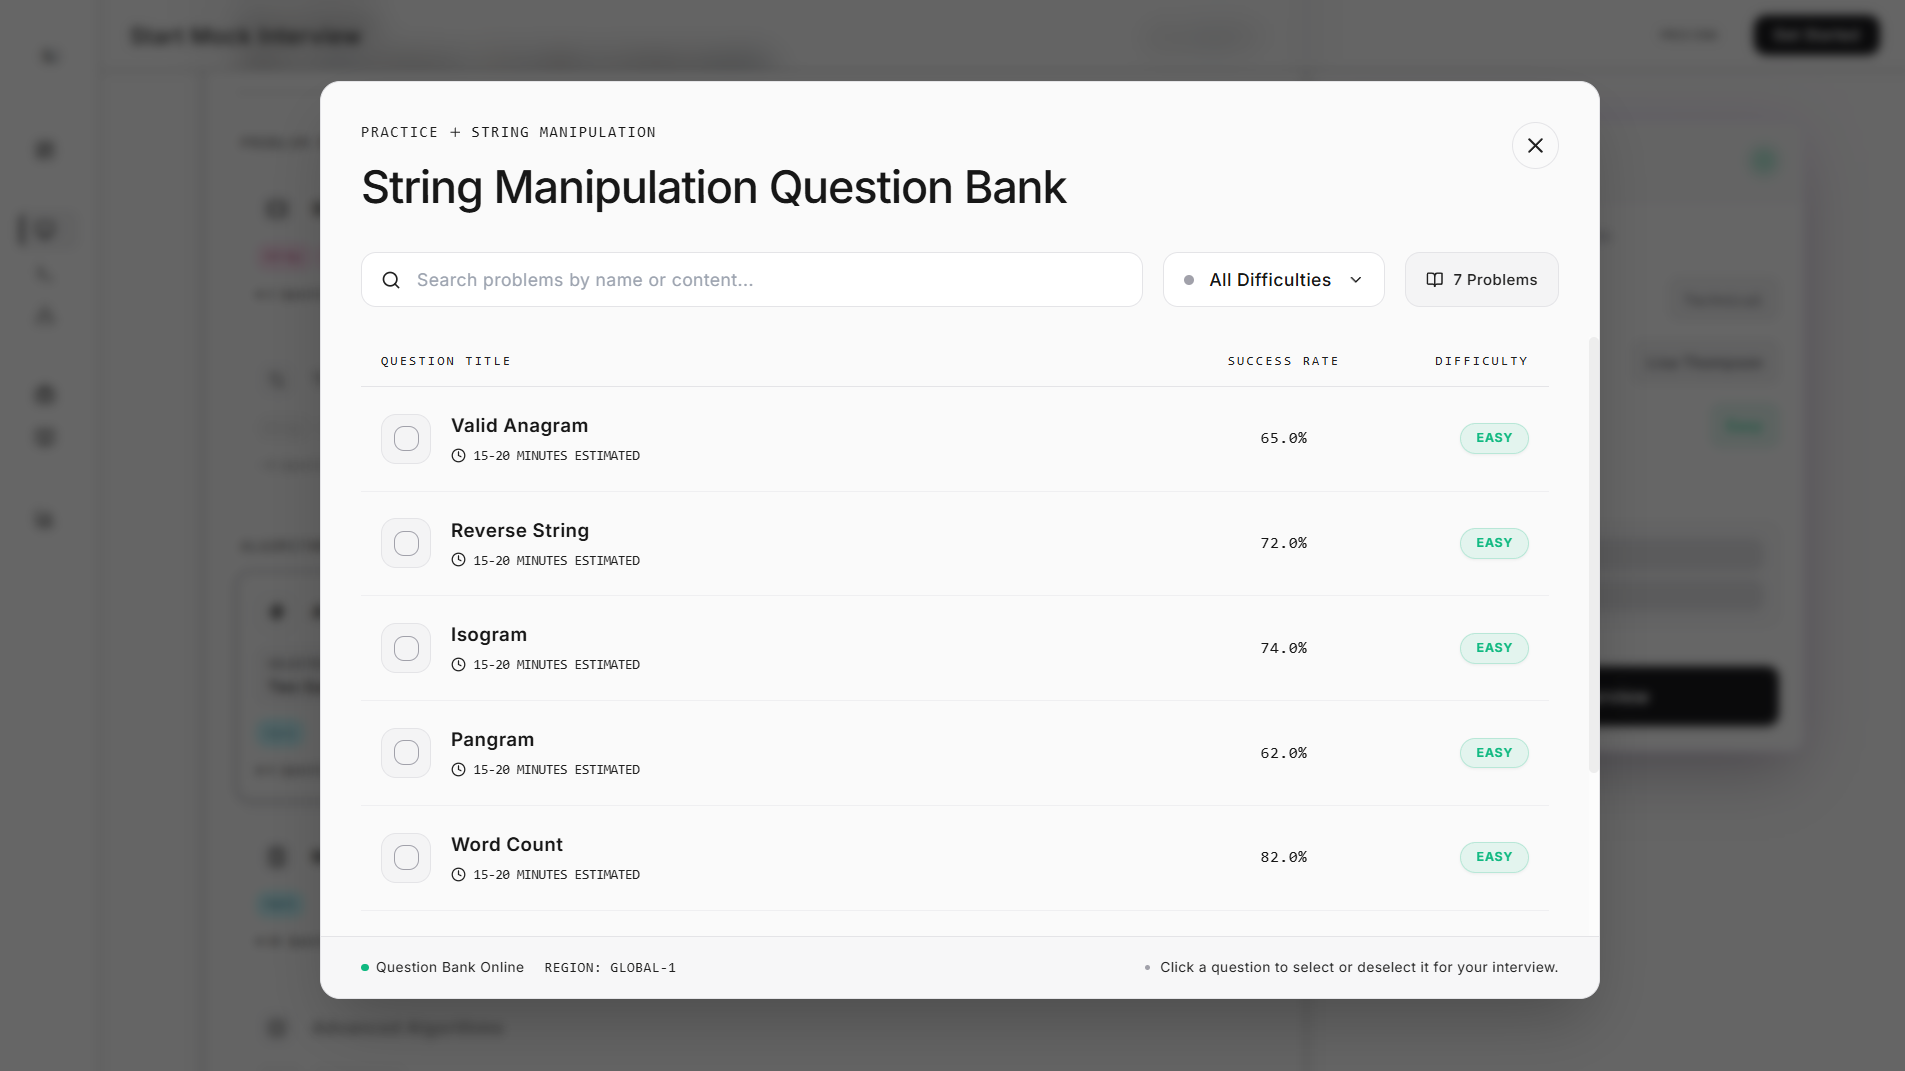Click the QUESTION TITLE column header
Viewport: 1905px width, 1071px height.
[x=446, y=361]
